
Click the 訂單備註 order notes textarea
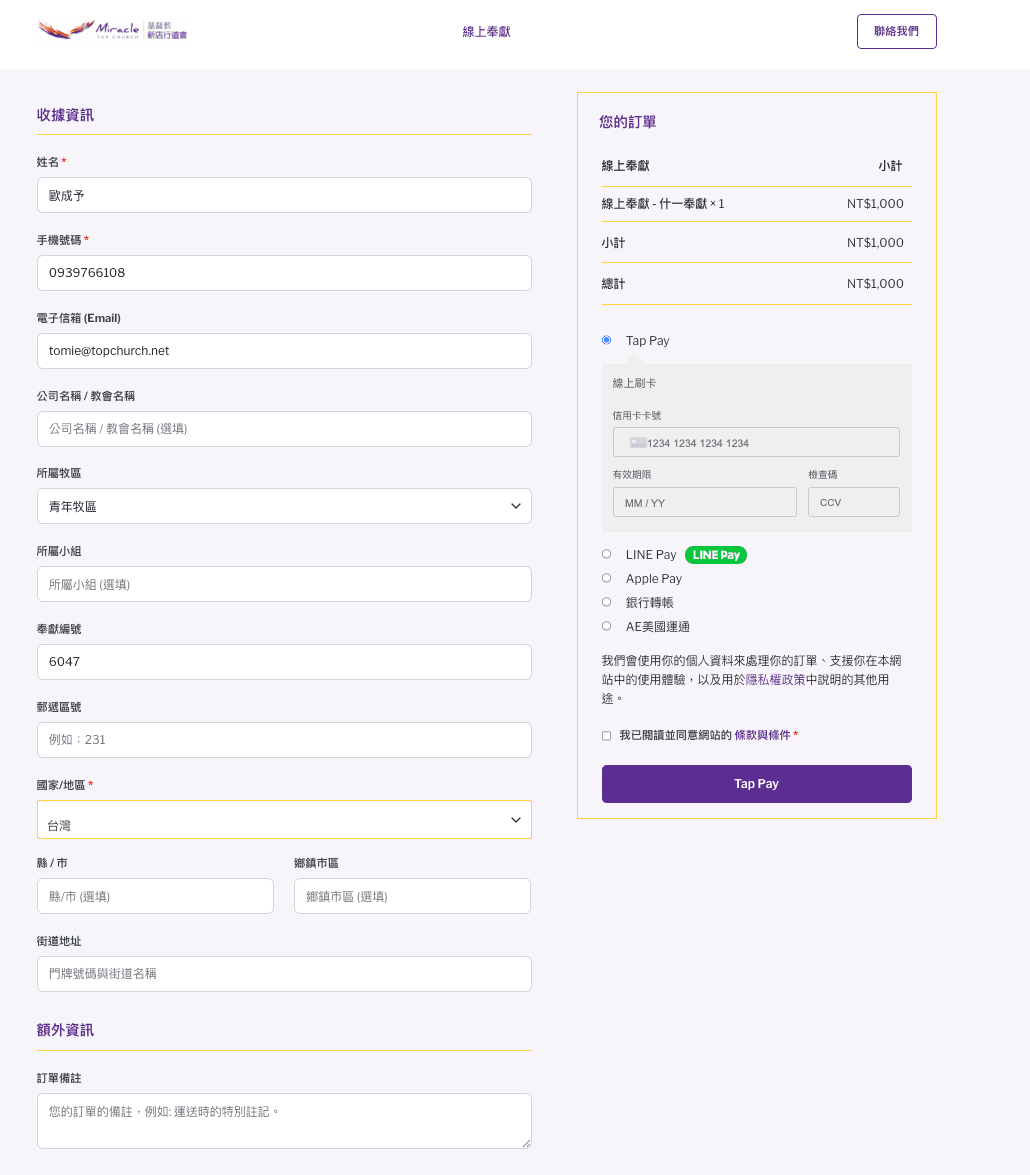coord(284,1120)
